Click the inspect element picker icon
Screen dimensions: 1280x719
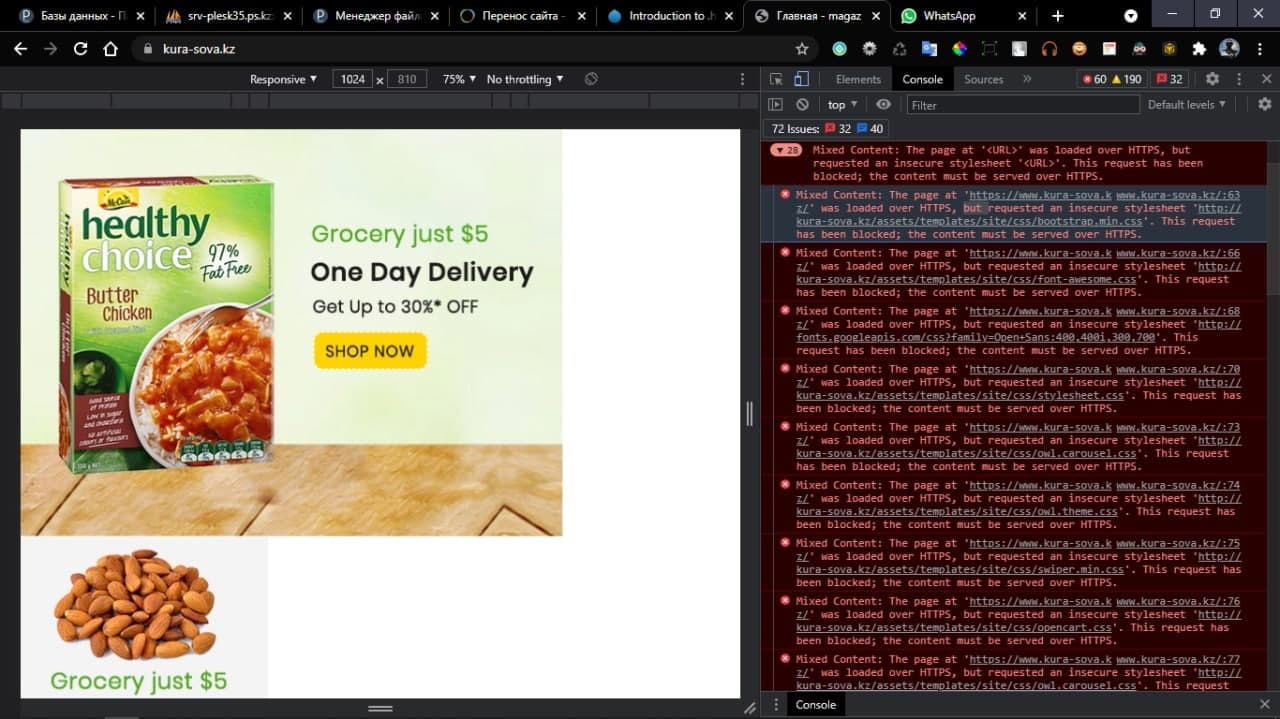tap(776, 79)
